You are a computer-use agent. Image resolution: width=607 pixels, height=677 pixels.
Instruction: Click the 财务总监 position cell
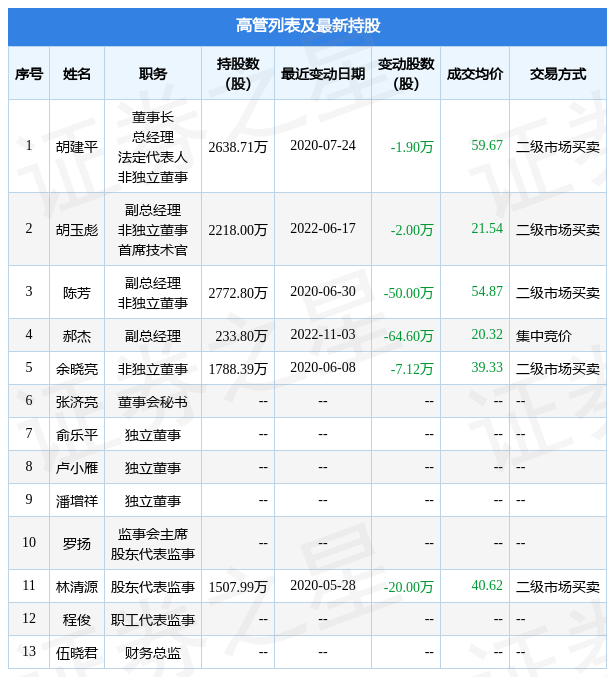153,653
